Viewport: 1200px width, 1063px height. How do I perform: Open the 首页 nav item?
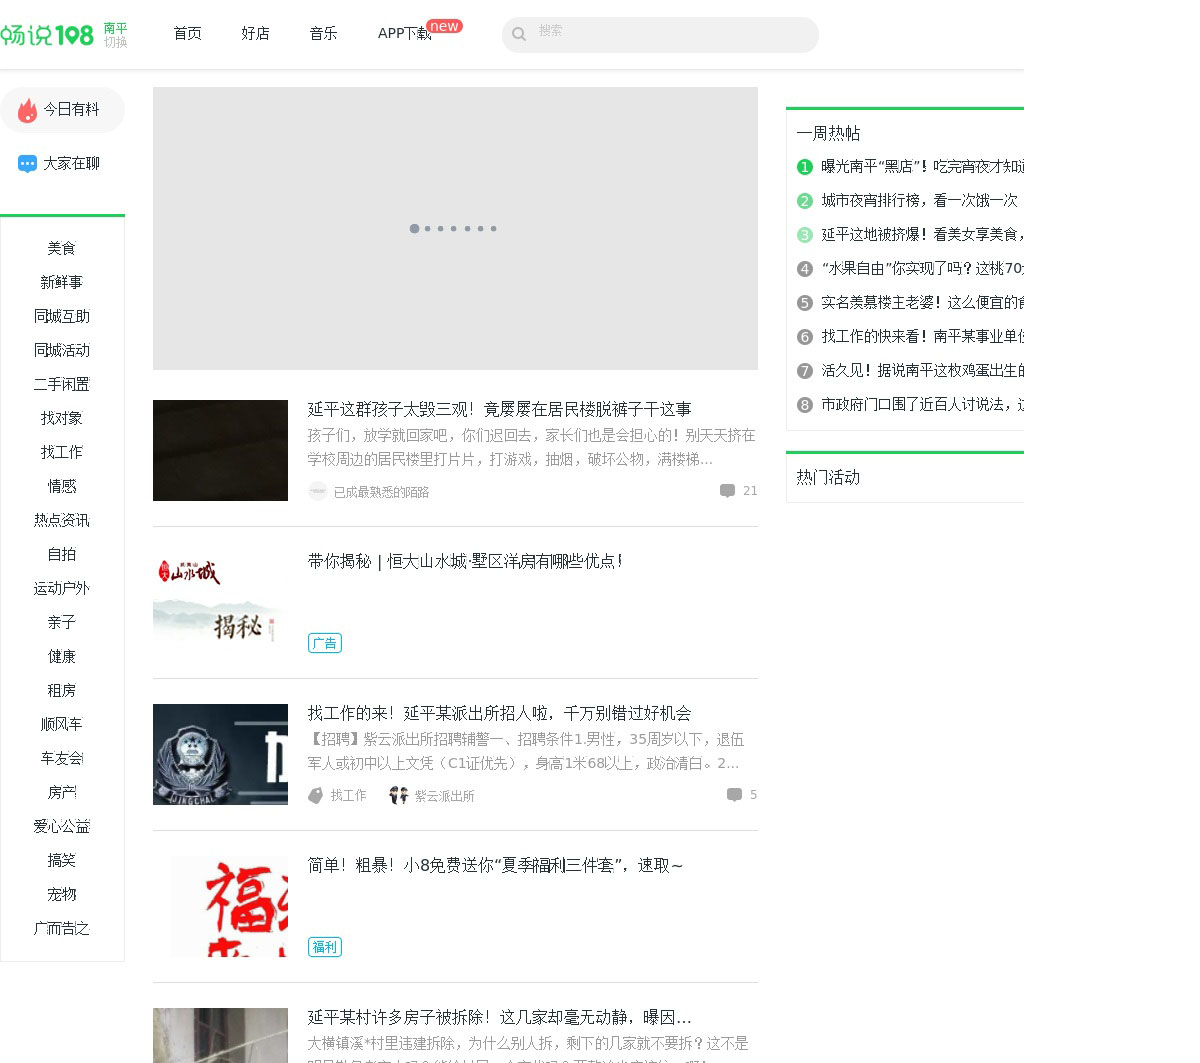point(187,34)
